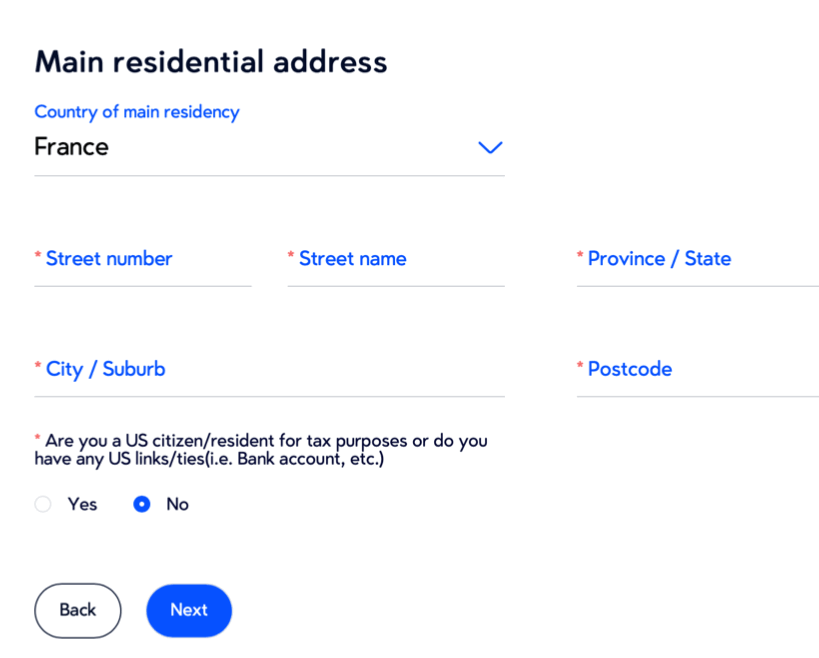Viewport: 819px width, 658px height.
Task: Select the Yes radio button circle
Action: (x=43, y=504)
